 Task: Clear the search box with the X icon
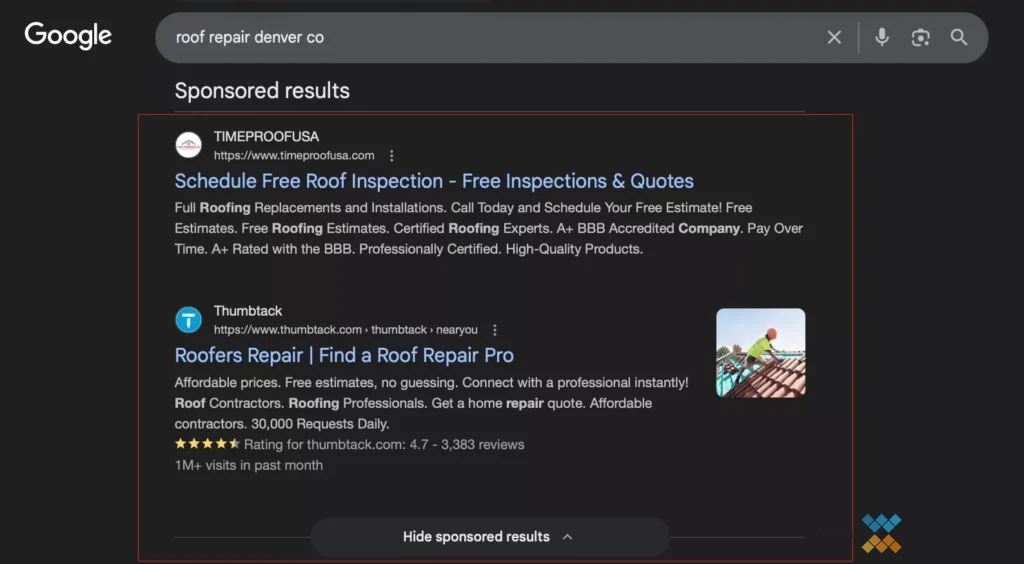[834, 37]
